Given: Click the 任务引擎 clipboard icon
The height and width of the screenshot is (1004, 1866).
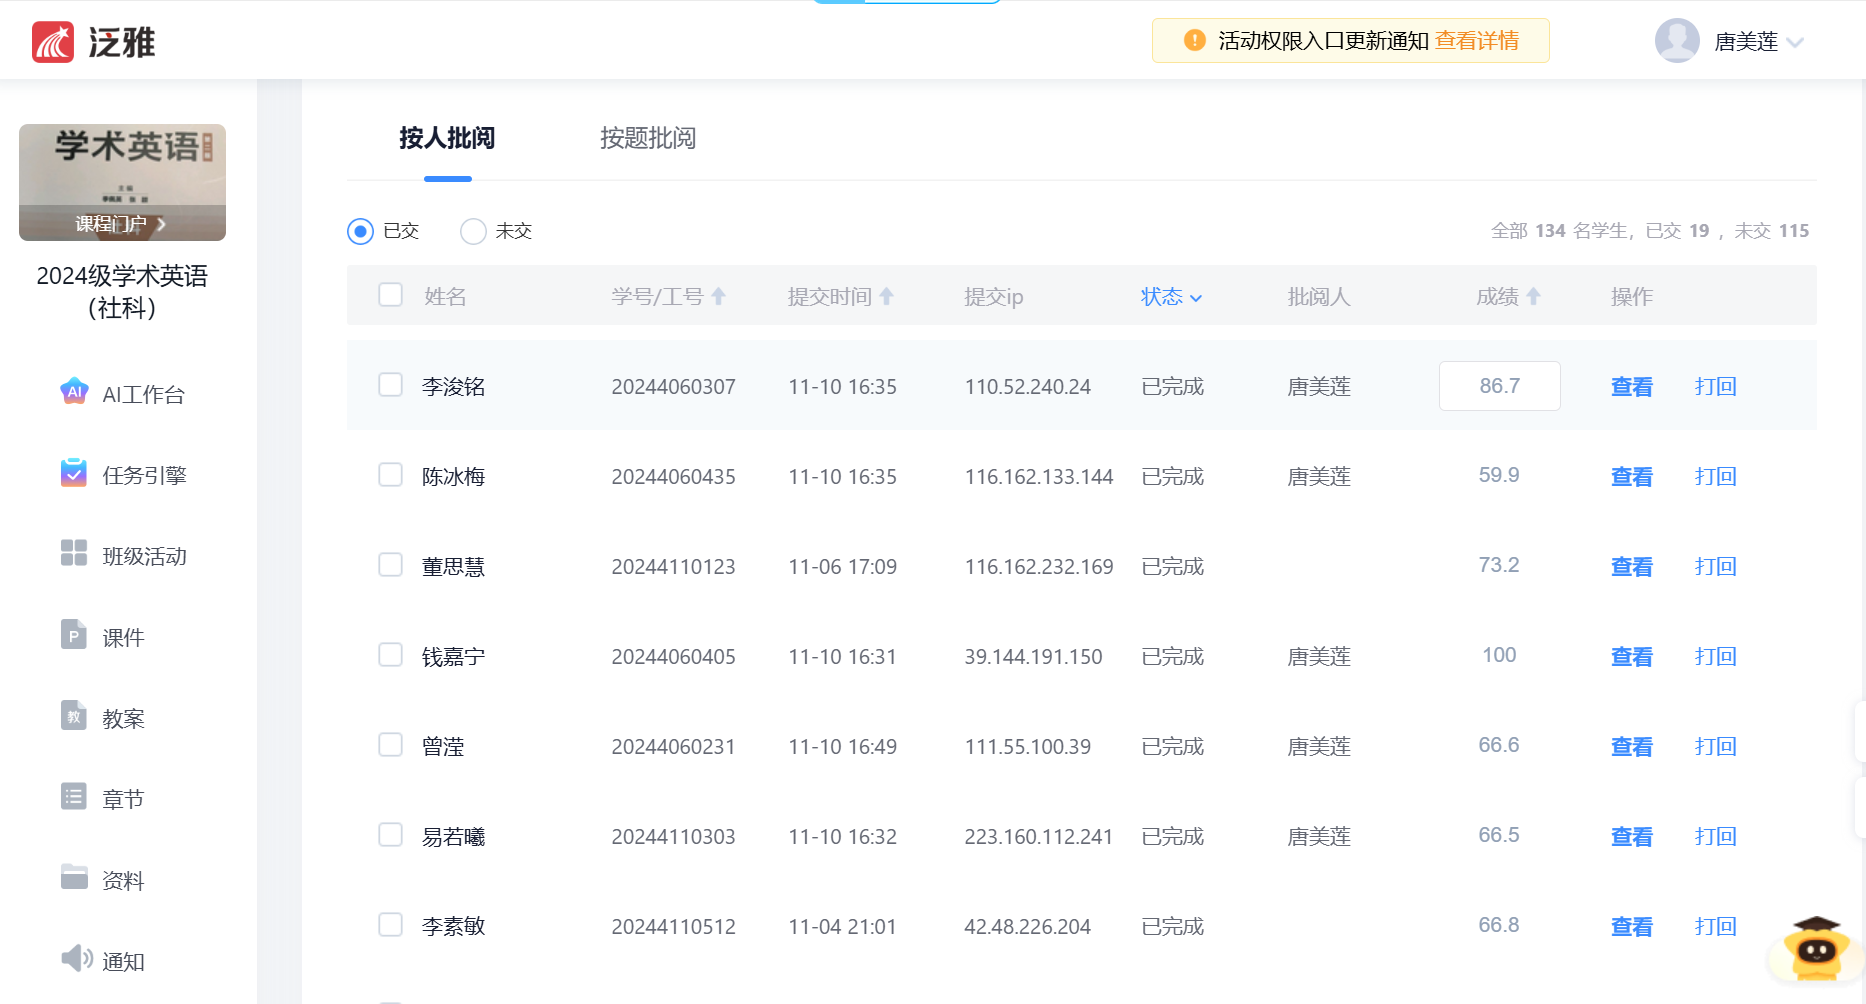Looking at the screenshot, I should [x=74, y=473].
